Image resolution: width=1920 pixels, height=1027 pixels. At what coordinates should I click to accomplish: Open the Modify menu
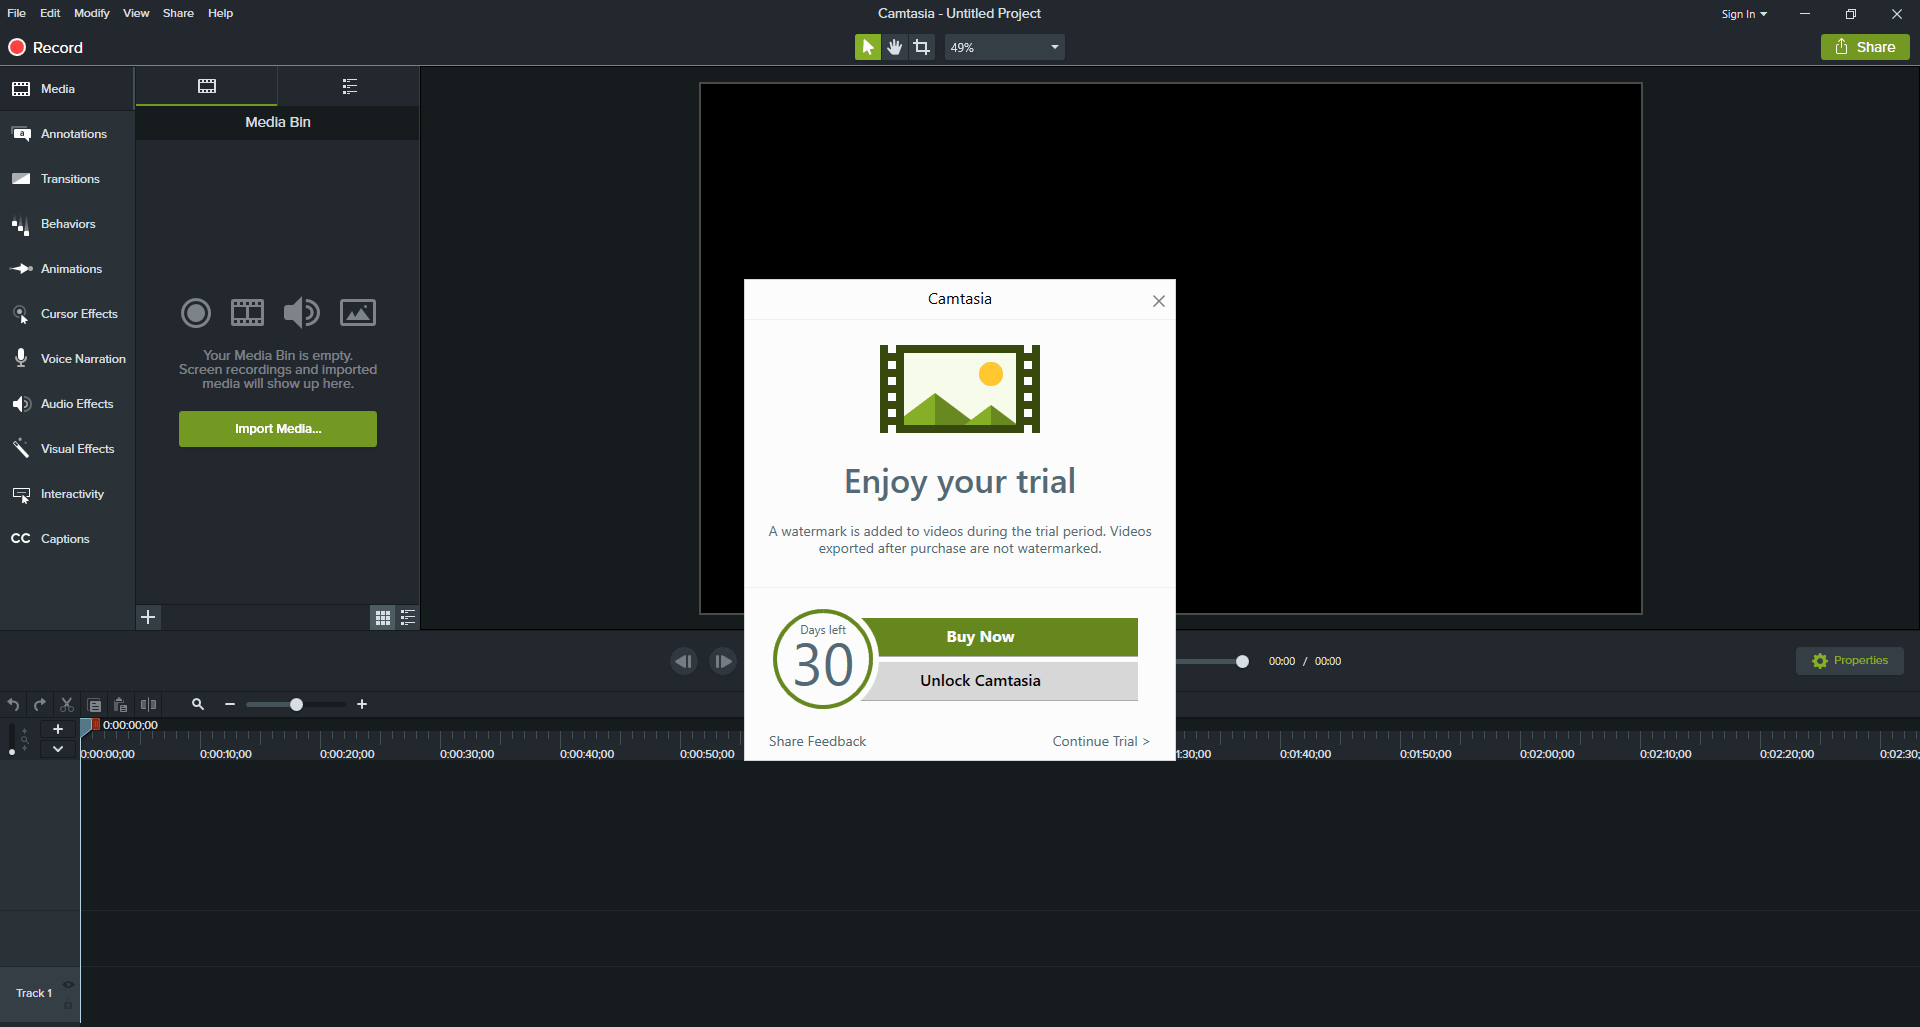[x=91, y=13]
